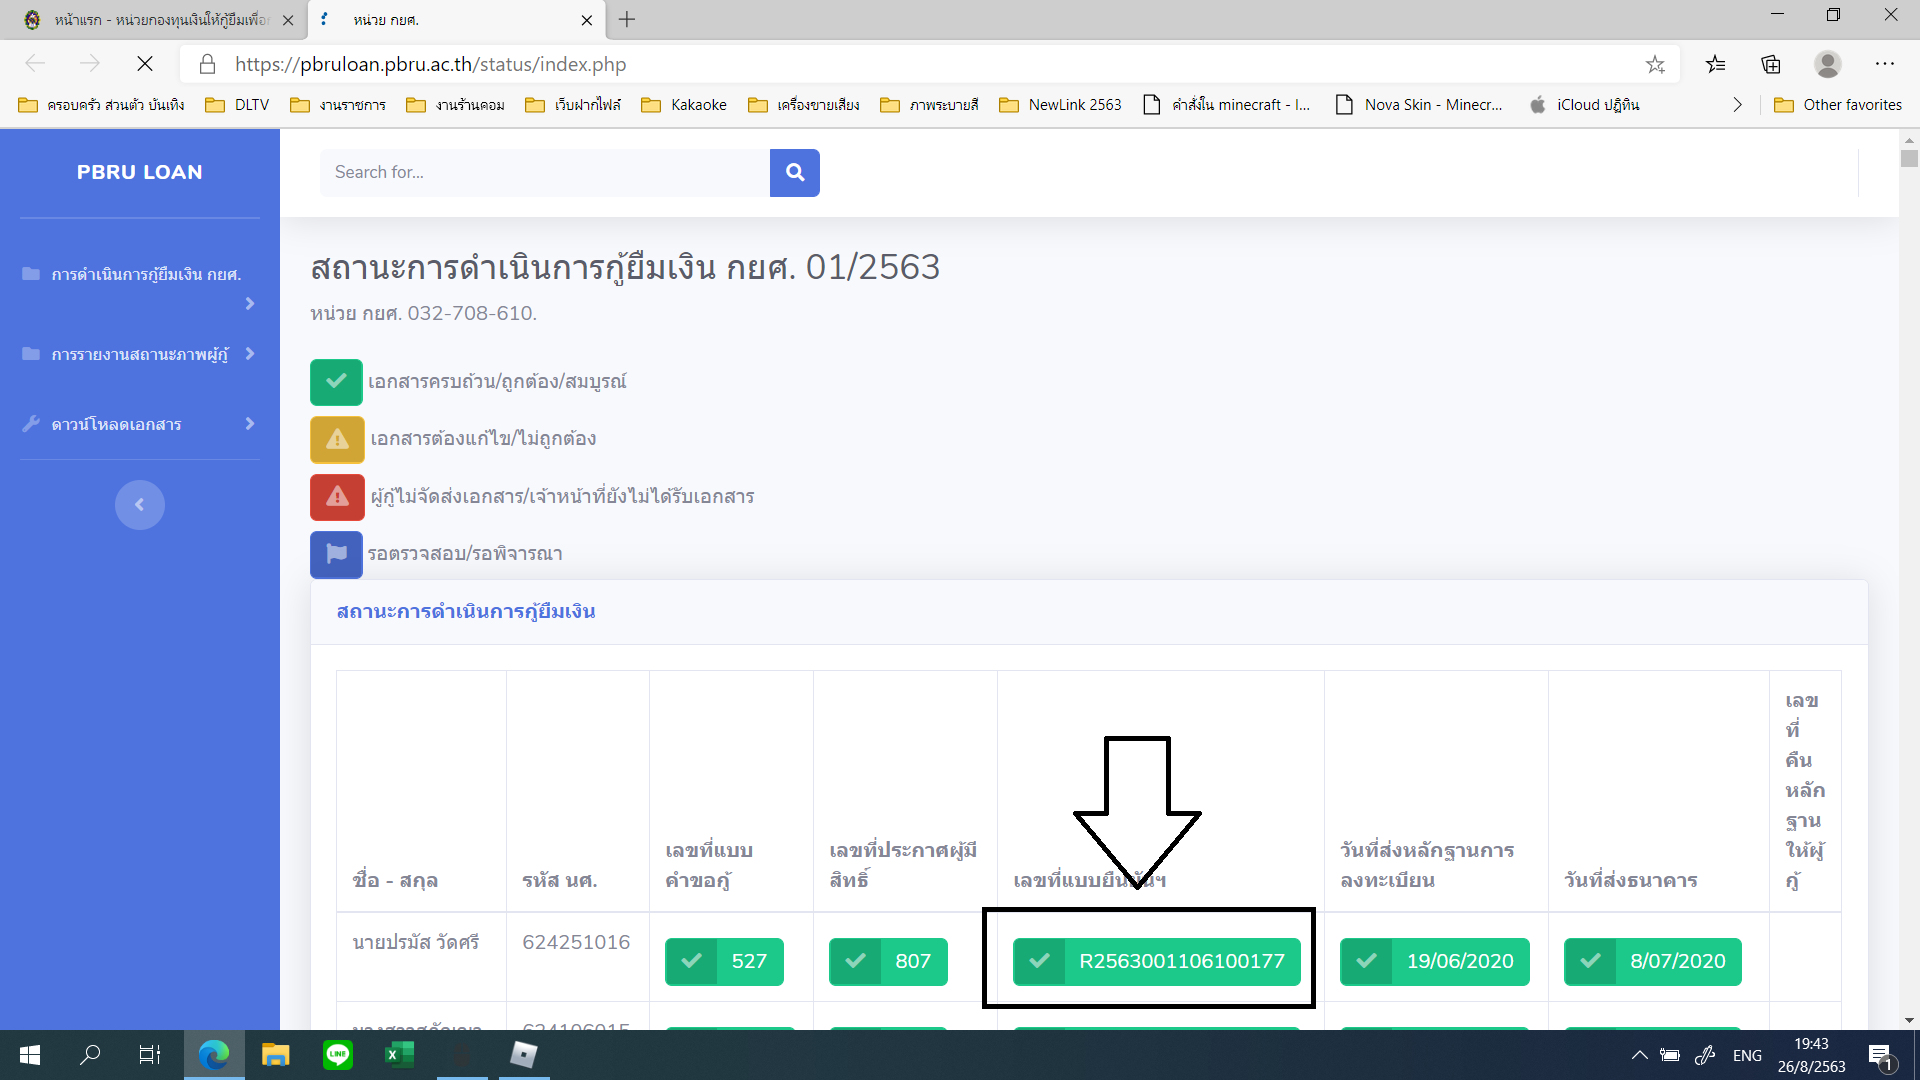Open browser Collections icon
1920x1080 pixels.
point(1771,64)
